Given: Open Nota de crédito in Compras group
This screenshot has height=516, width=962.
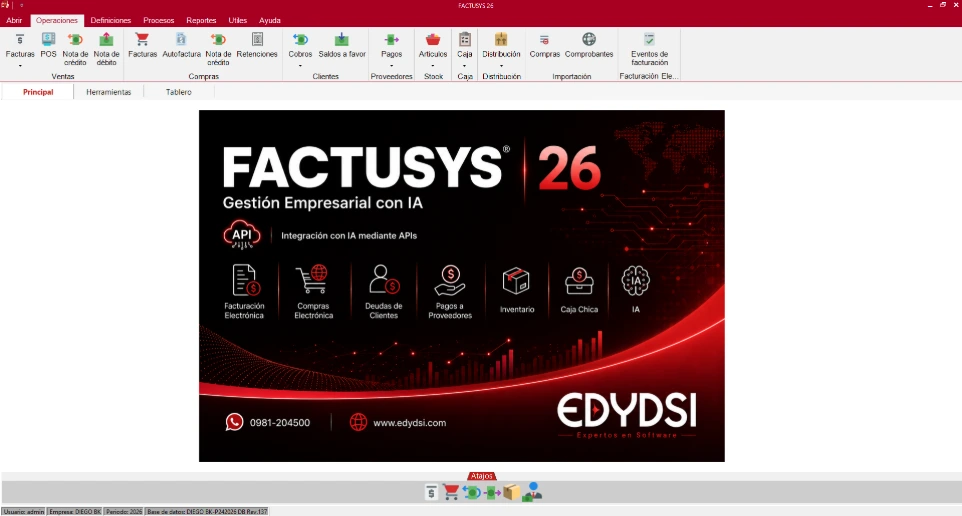Looking at the screenshot, I should coord(218,49).
